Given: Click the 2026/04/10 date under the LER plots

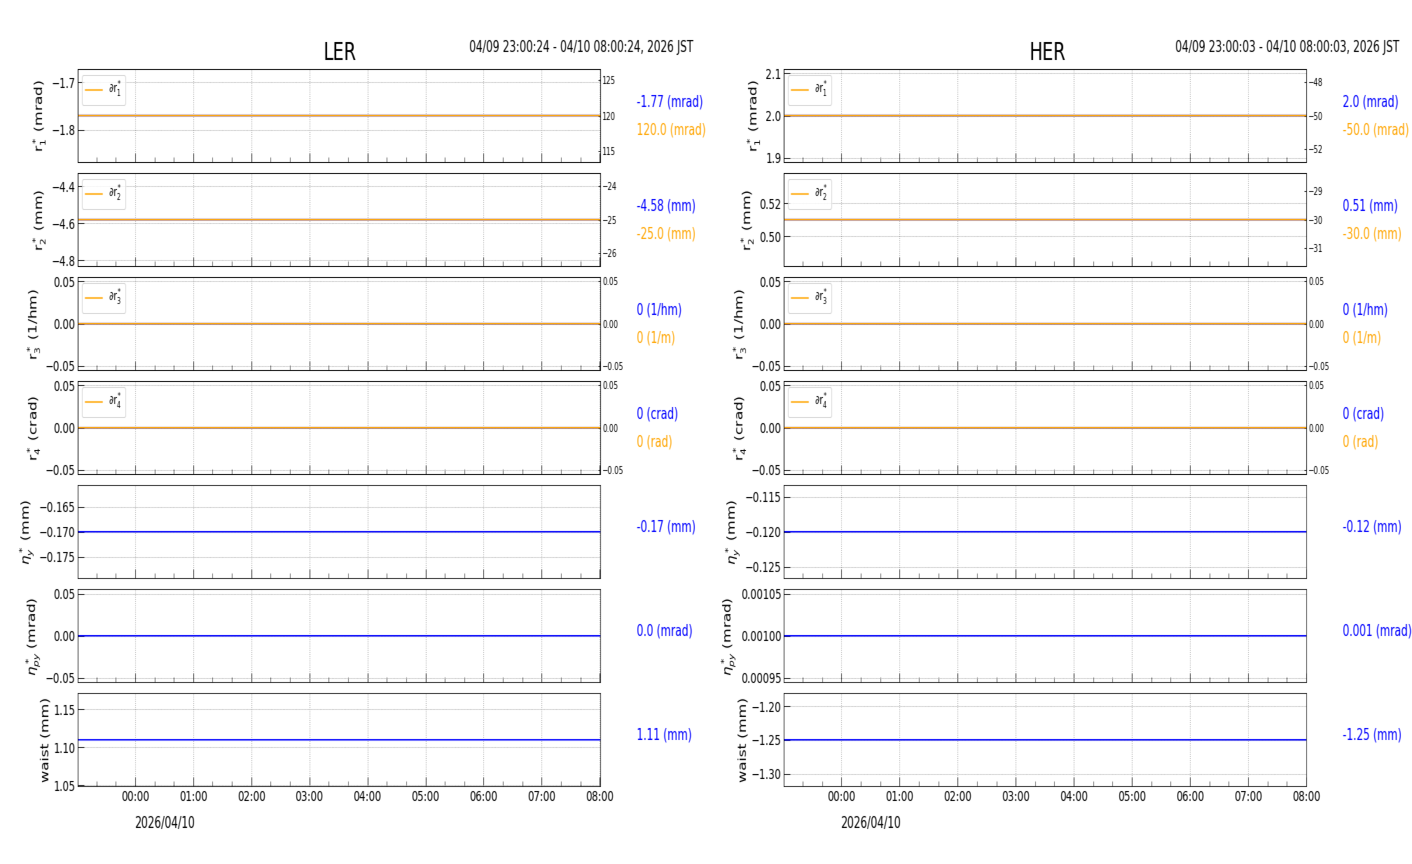Looking at the screenshot, I should tap(165, 823).
